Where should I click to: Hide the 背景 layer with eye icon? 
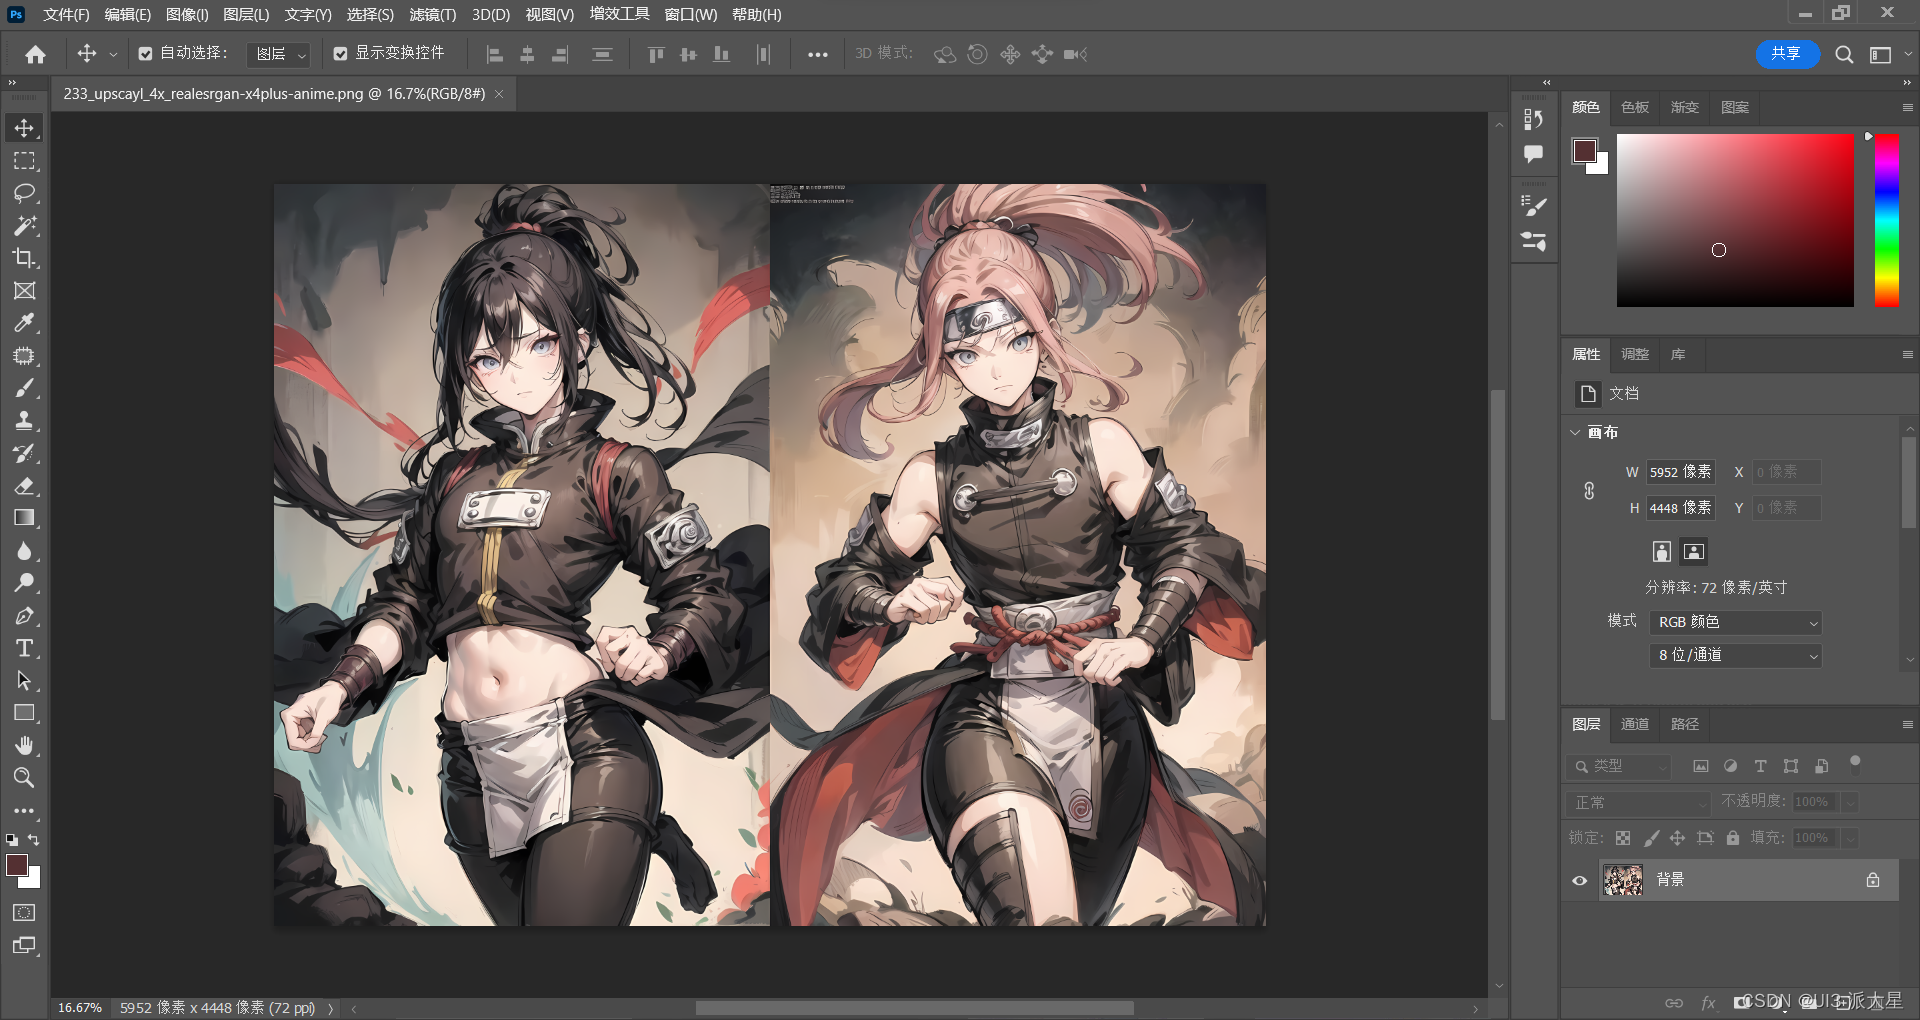(x=1580, y=881)
